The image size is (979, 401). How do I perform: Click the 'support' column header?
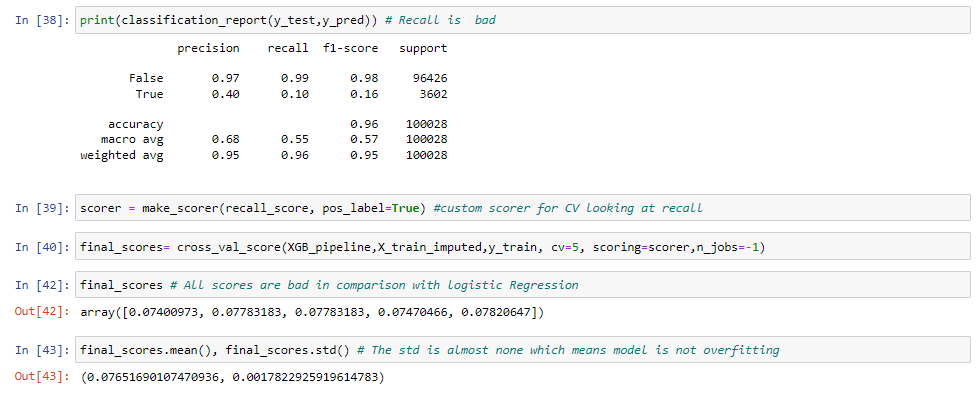pyautogui.click(x=423, y=48)
